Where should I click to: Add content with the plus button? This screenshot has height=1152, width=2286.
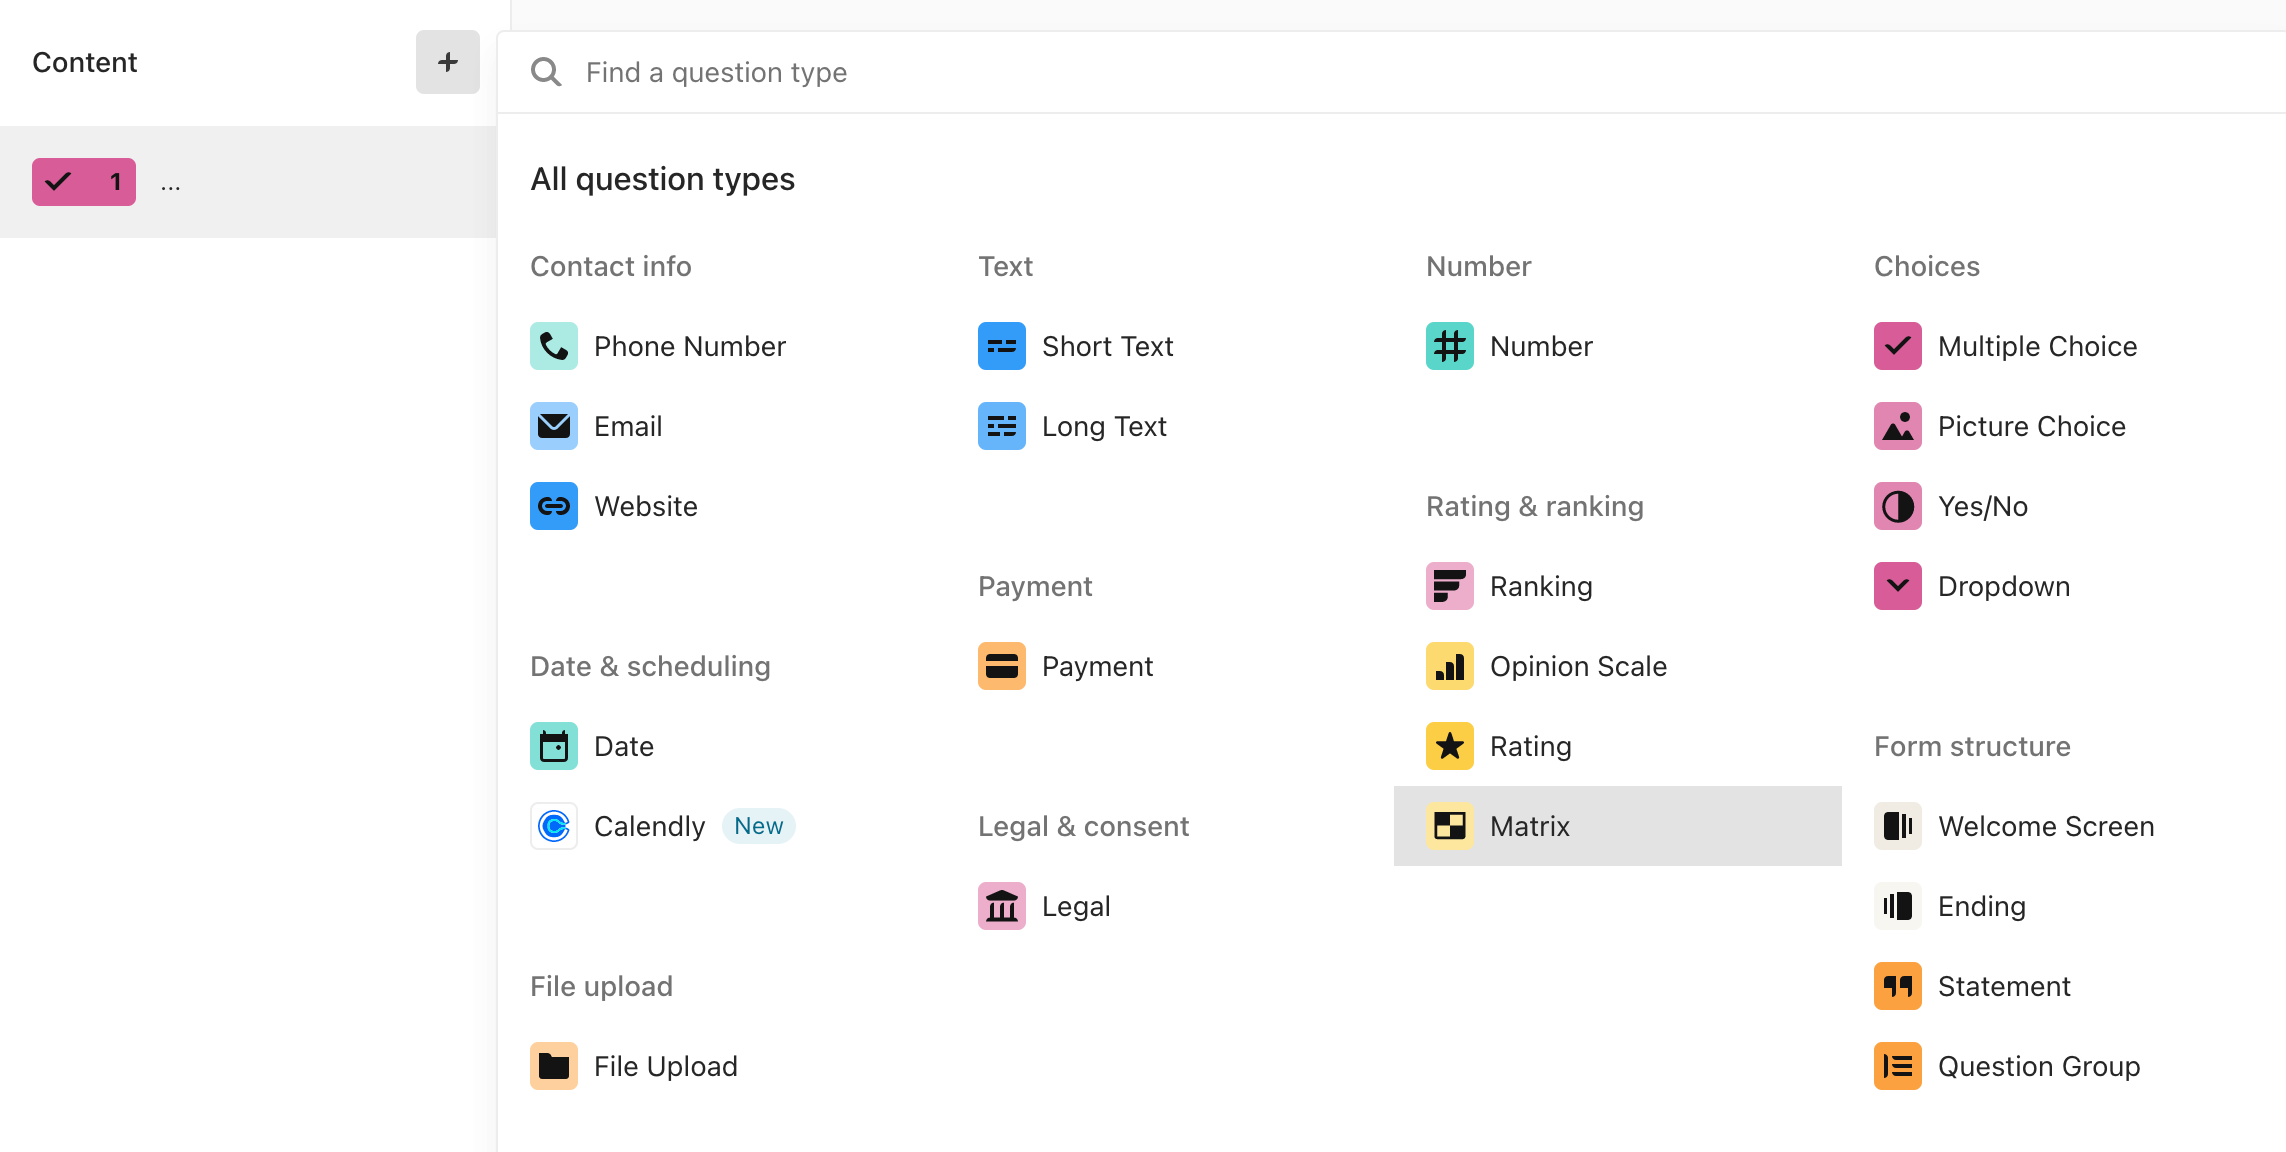[x=448, y=62]
